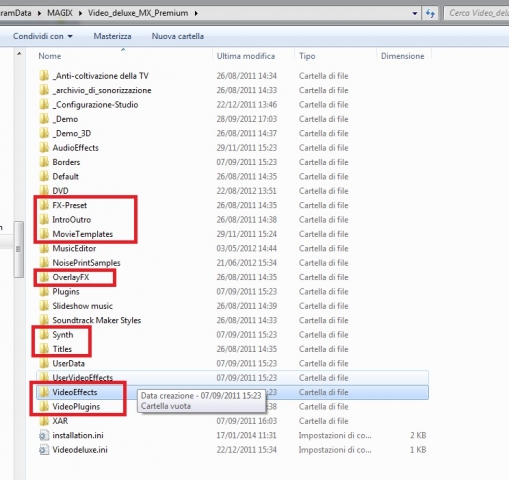Select the UserData folder icon

(44, 363)
